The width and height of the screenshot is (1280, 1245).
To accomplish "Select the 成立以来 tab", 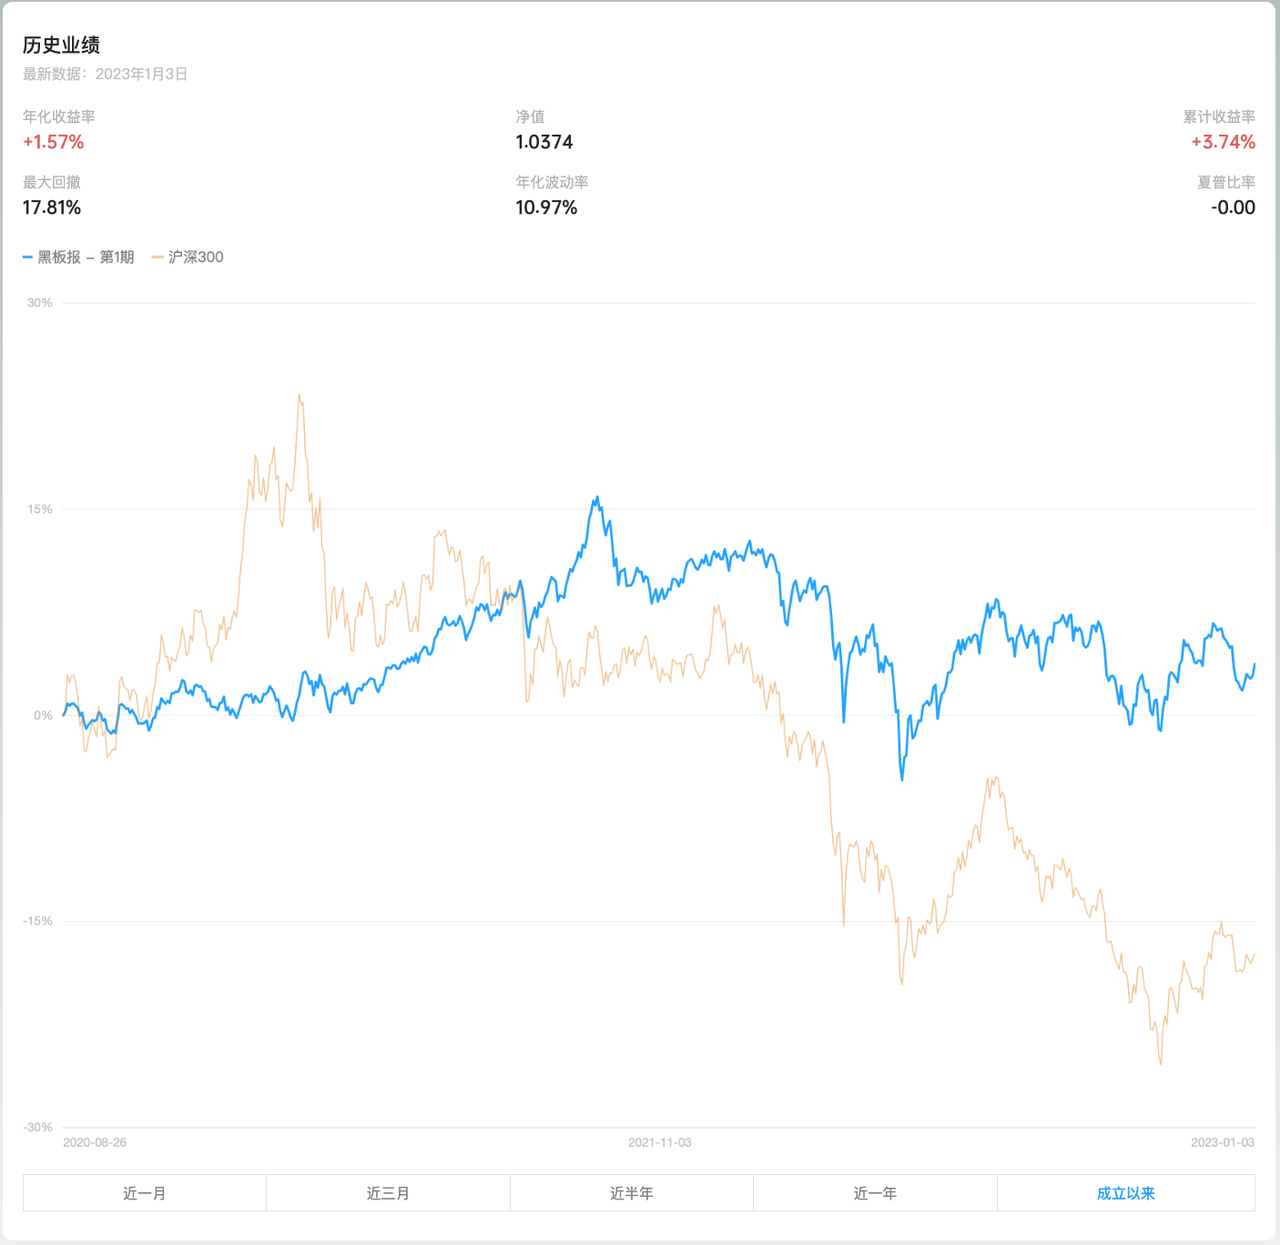I will [1125, 1193].
